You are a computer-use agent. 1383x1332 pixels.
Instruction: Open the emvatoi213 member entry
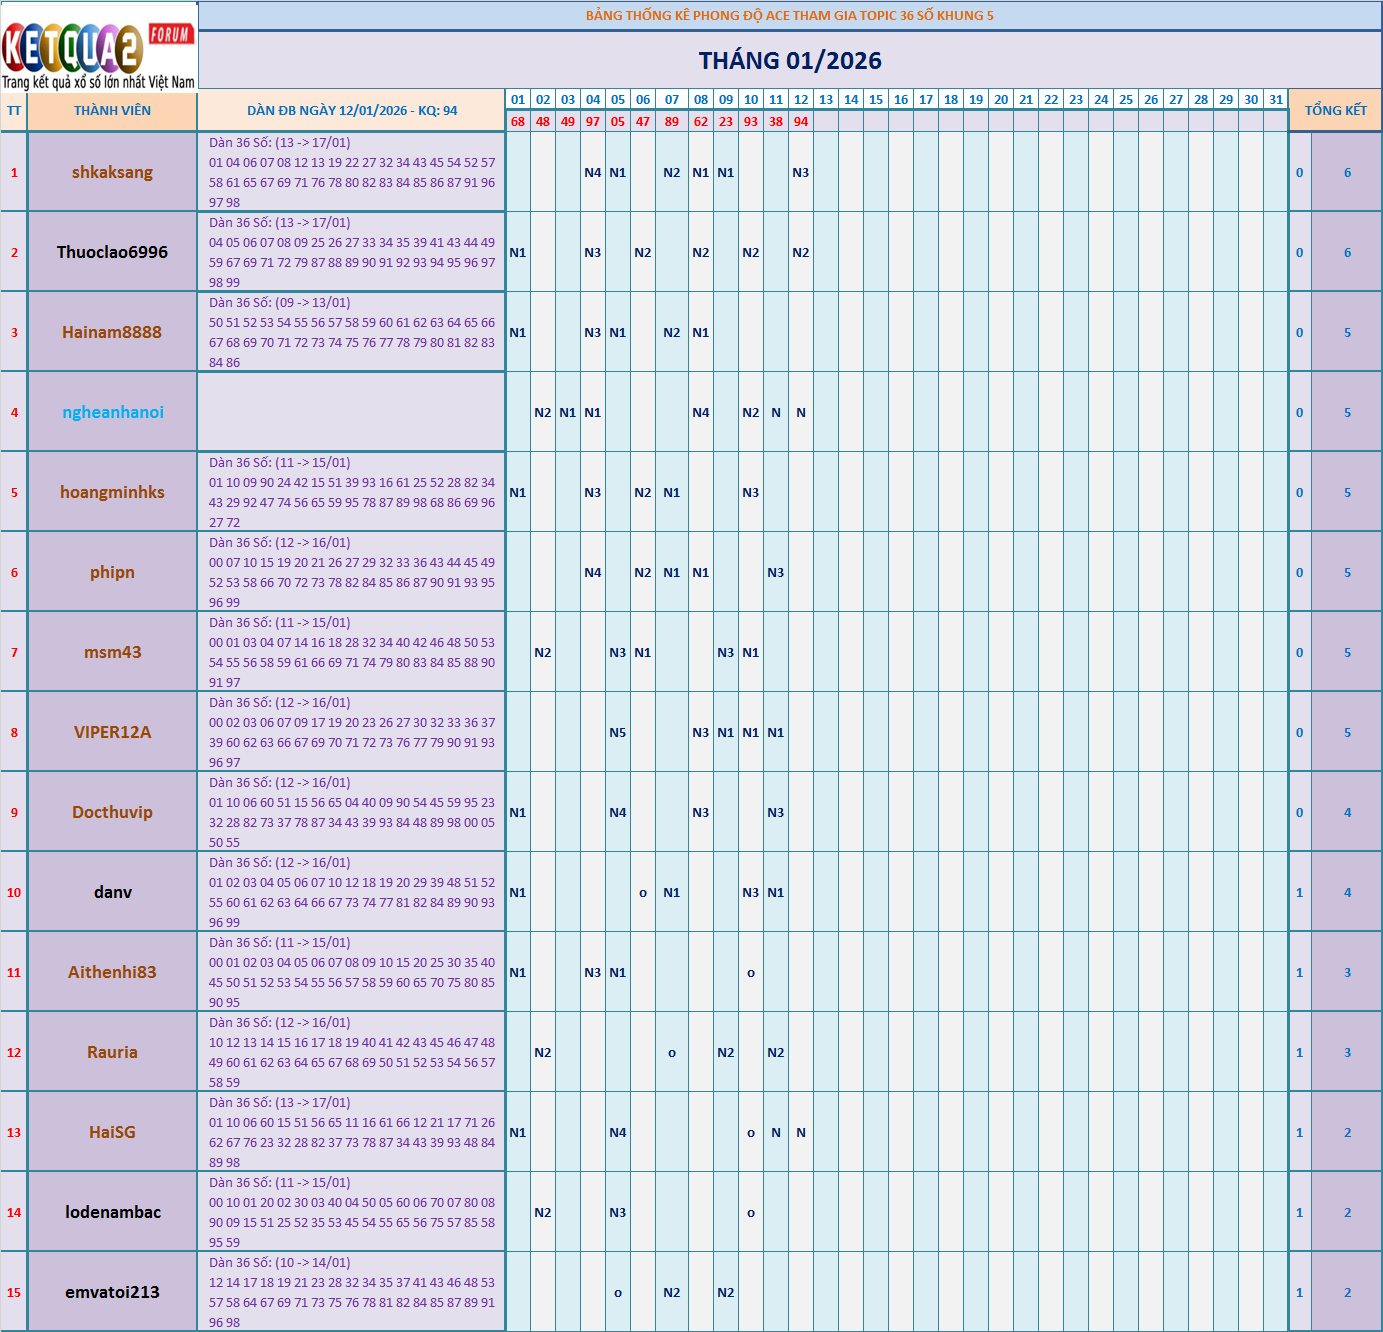click(112, 1292)
